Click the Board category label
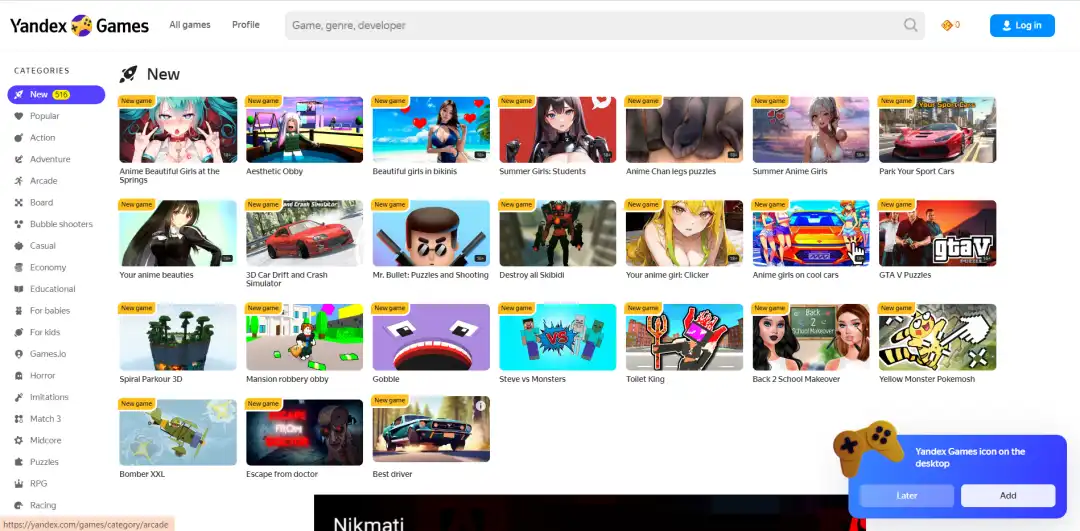 (x=41, y=202)
